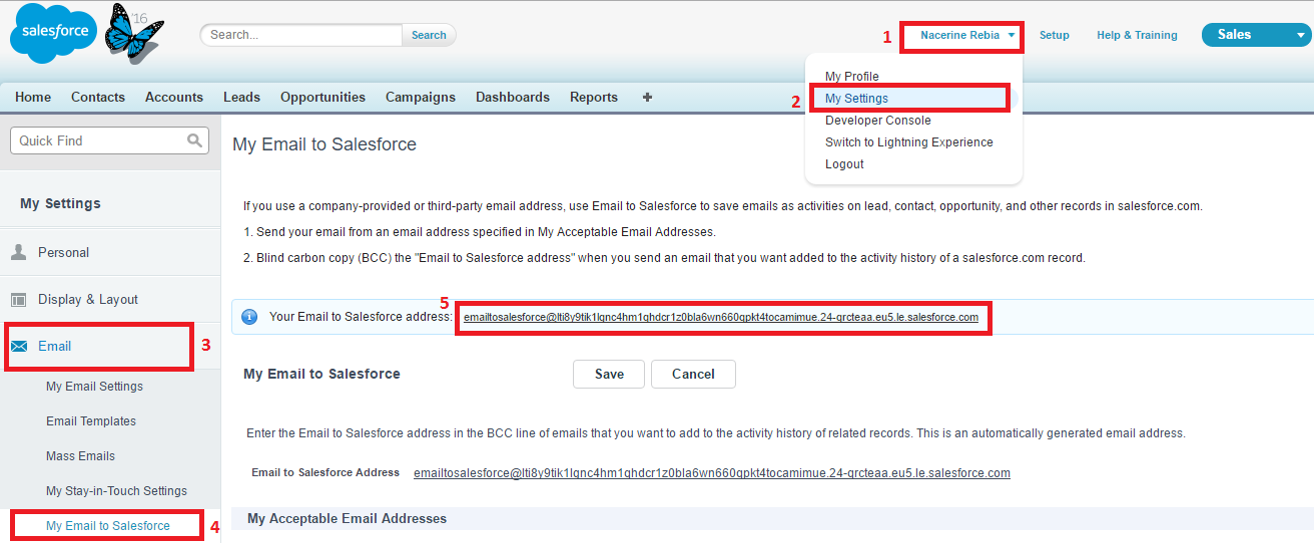Go to the Dashboards tab
The height and width of the screenshot is (543, 1314).
point(512,97)
